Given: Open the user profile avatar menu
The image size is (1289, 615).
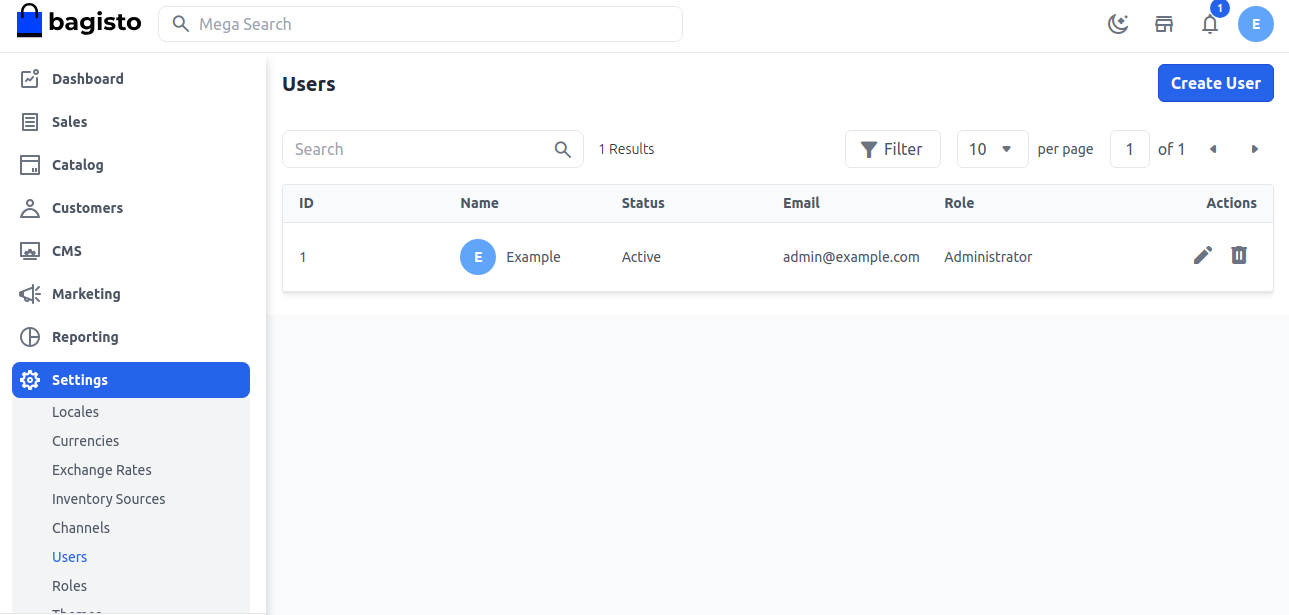Looking at the screenshot, I should click(x=1255, y=24).
